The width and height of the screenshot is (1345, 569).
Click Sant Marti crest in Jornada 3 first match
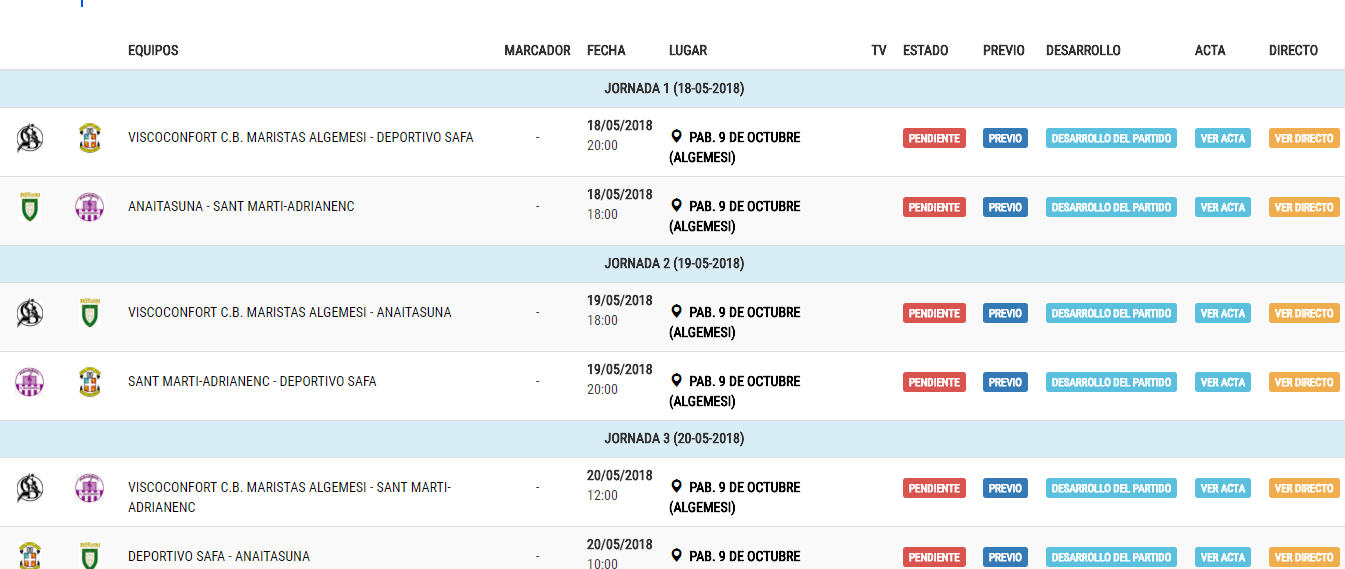click(x=89, y=488)
